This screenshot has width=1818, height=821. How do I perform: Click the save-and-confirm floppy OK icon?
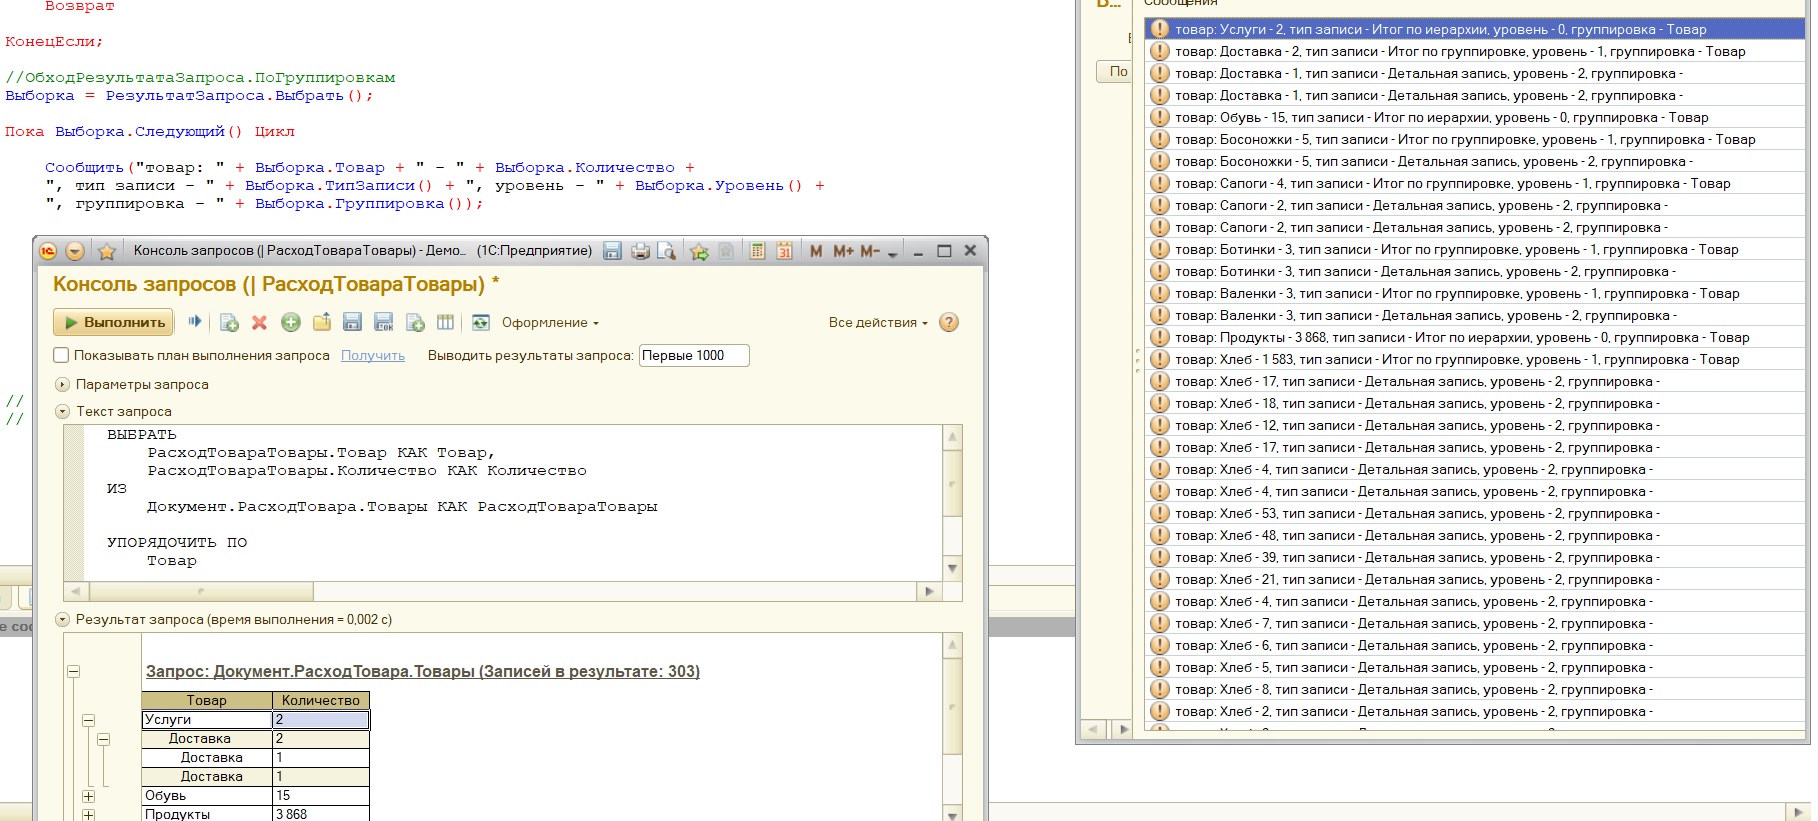point(383,322)
